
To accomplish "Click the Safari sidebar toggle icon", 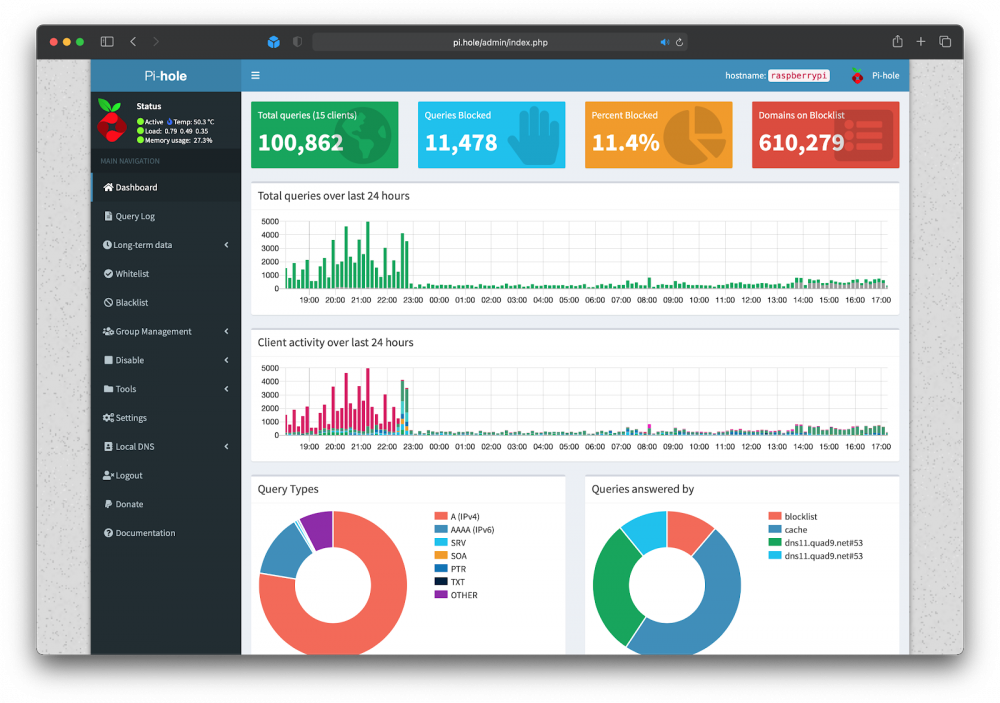I will 107,42.
